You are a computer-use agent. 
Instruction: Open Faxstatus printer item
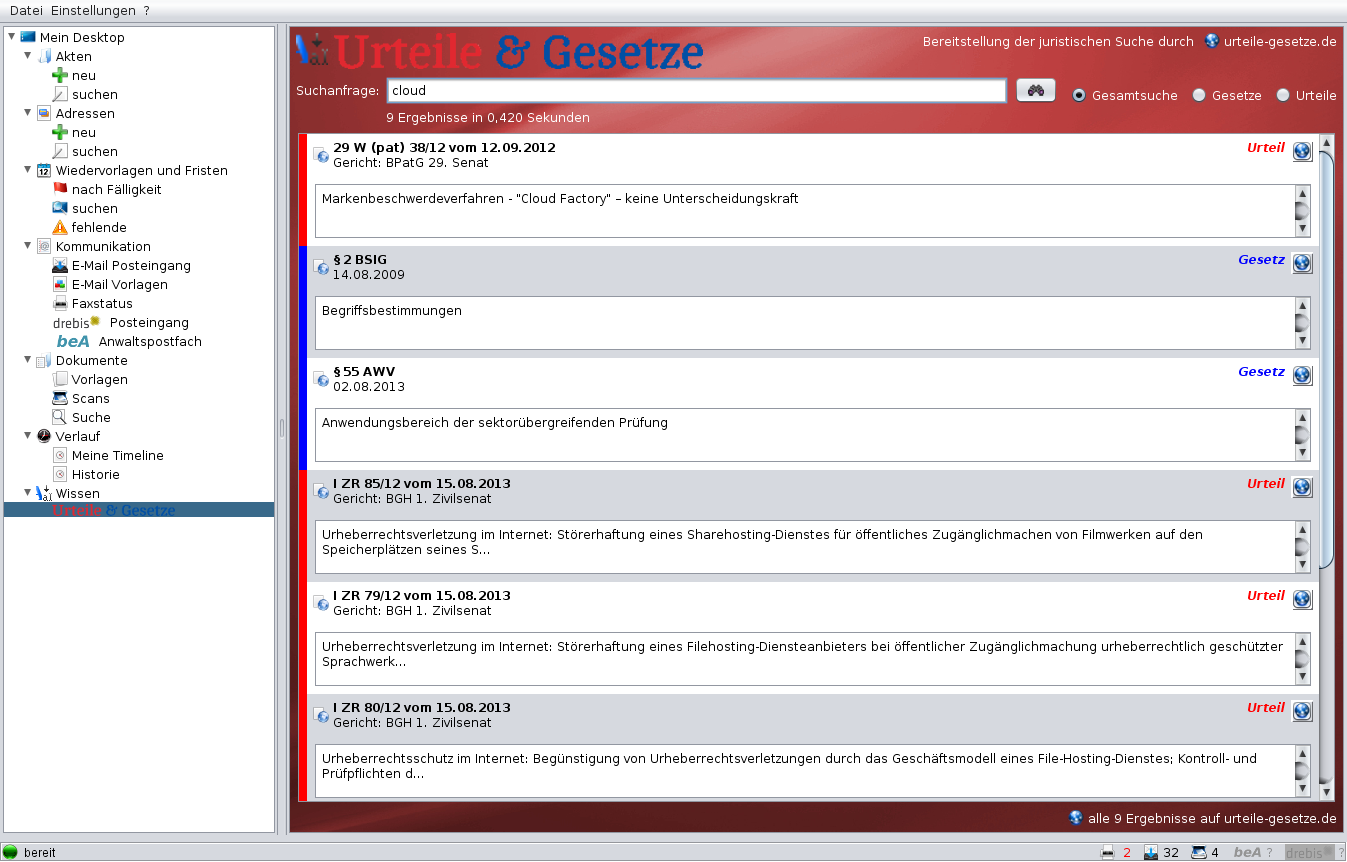92,303
